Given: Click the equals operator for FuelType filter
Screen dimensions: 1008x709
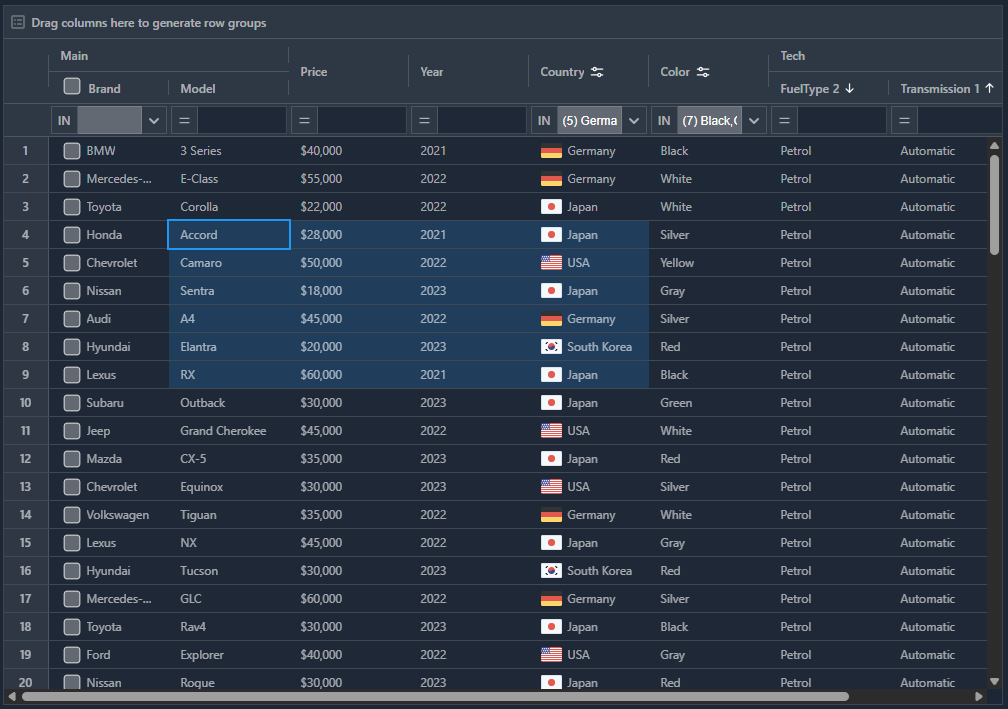Looking at the screenshot, I should click(784, 120).
